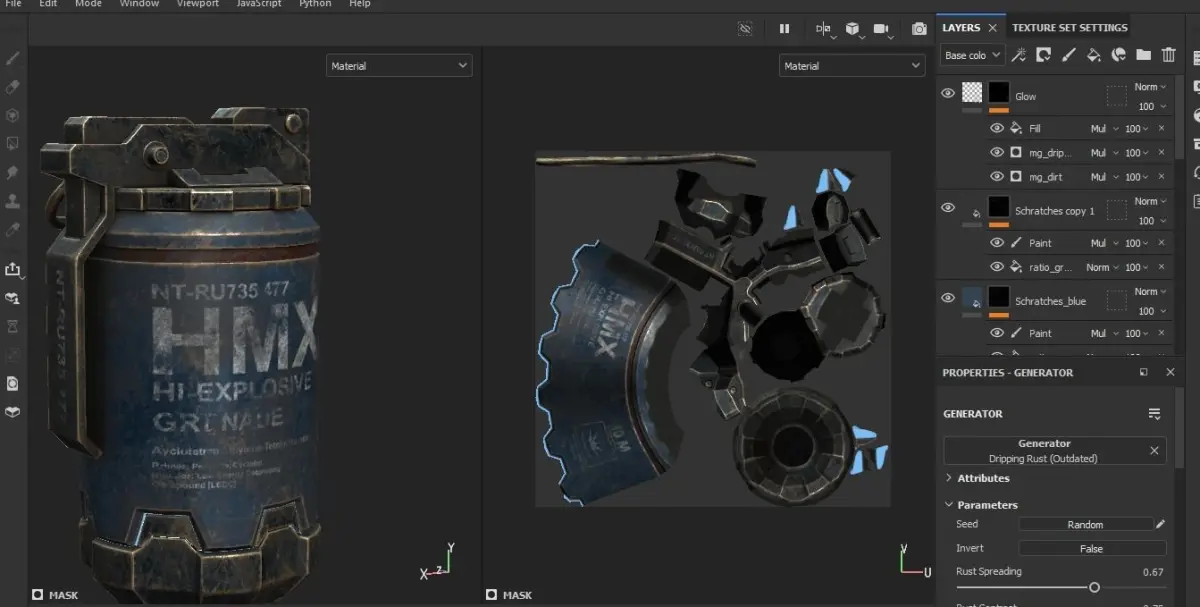The image size is (1200, 607).
Task: Click the Add effect magic wand icon
Action: point(1019,55)
